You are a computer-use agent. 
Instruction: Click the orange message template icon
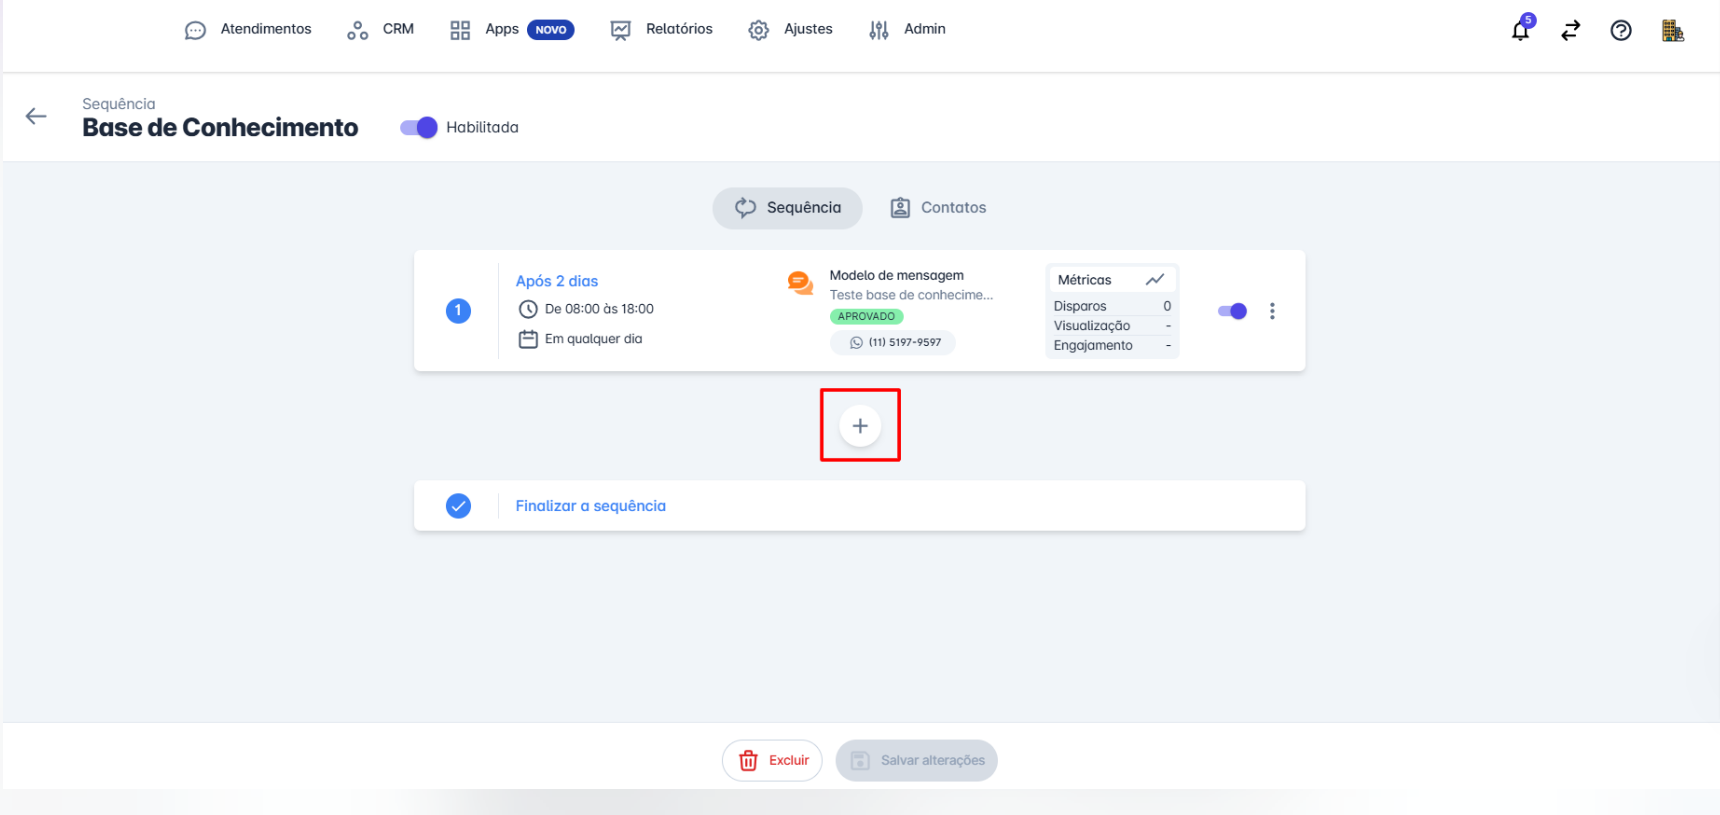coord(800,283)
